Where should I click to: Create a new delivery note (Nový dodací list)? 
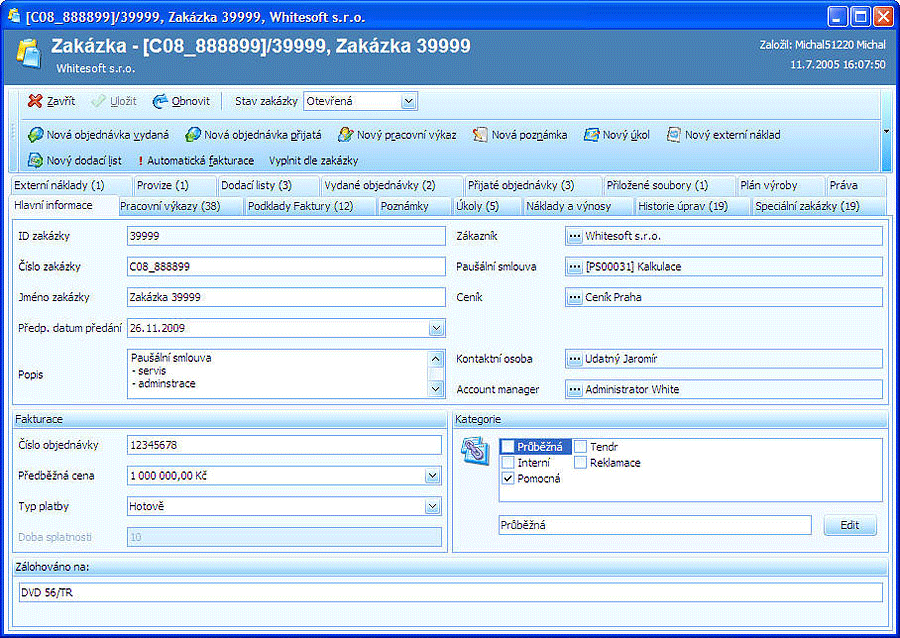pos(75,160)
